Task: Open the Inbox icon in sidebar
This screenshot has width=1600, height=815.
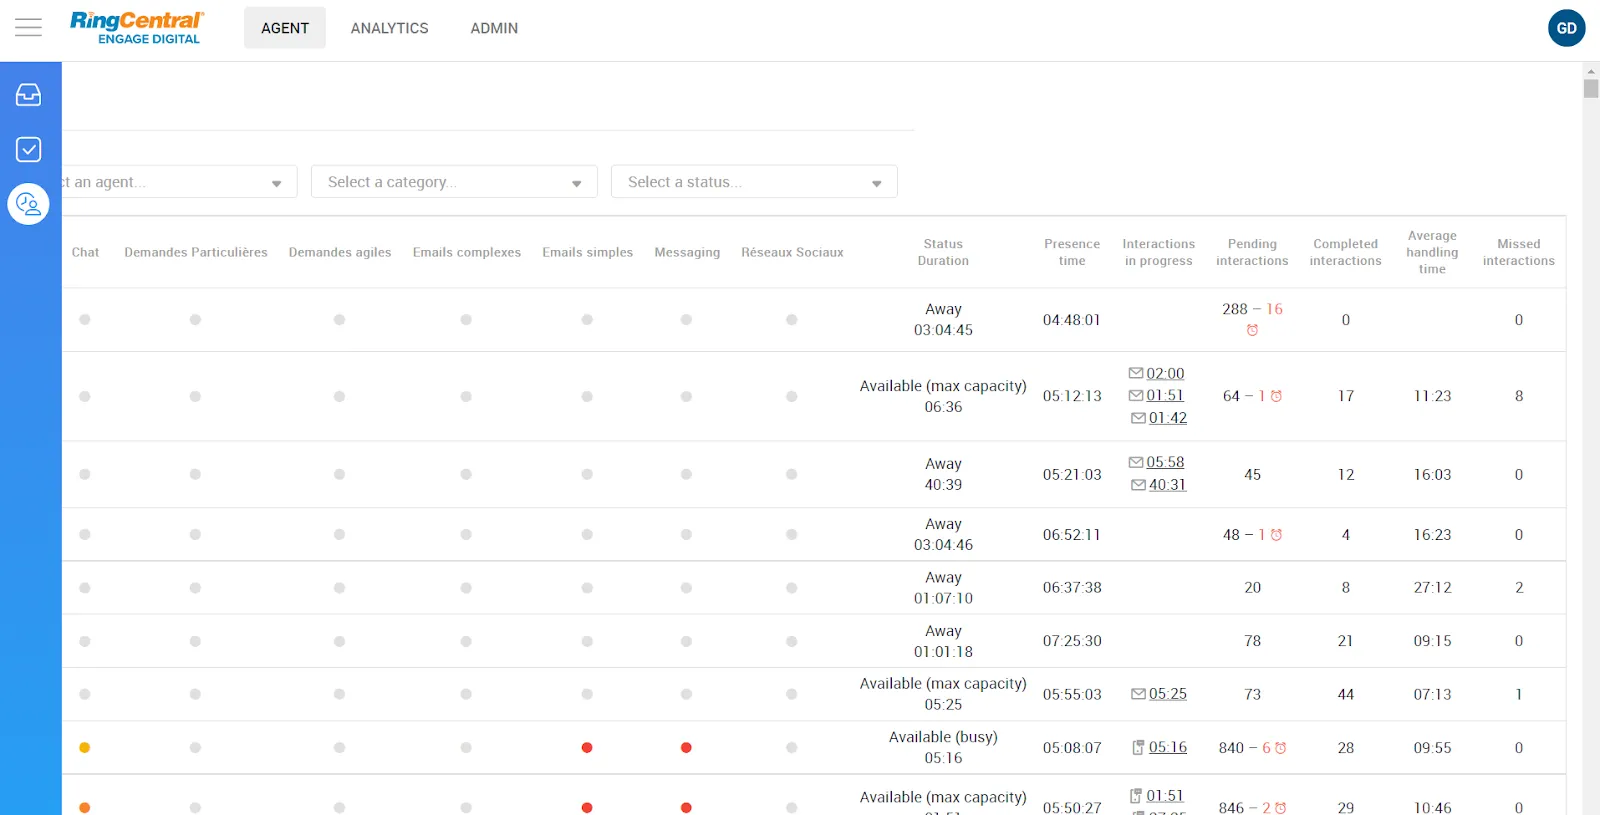Action: [x=28, y=95]
